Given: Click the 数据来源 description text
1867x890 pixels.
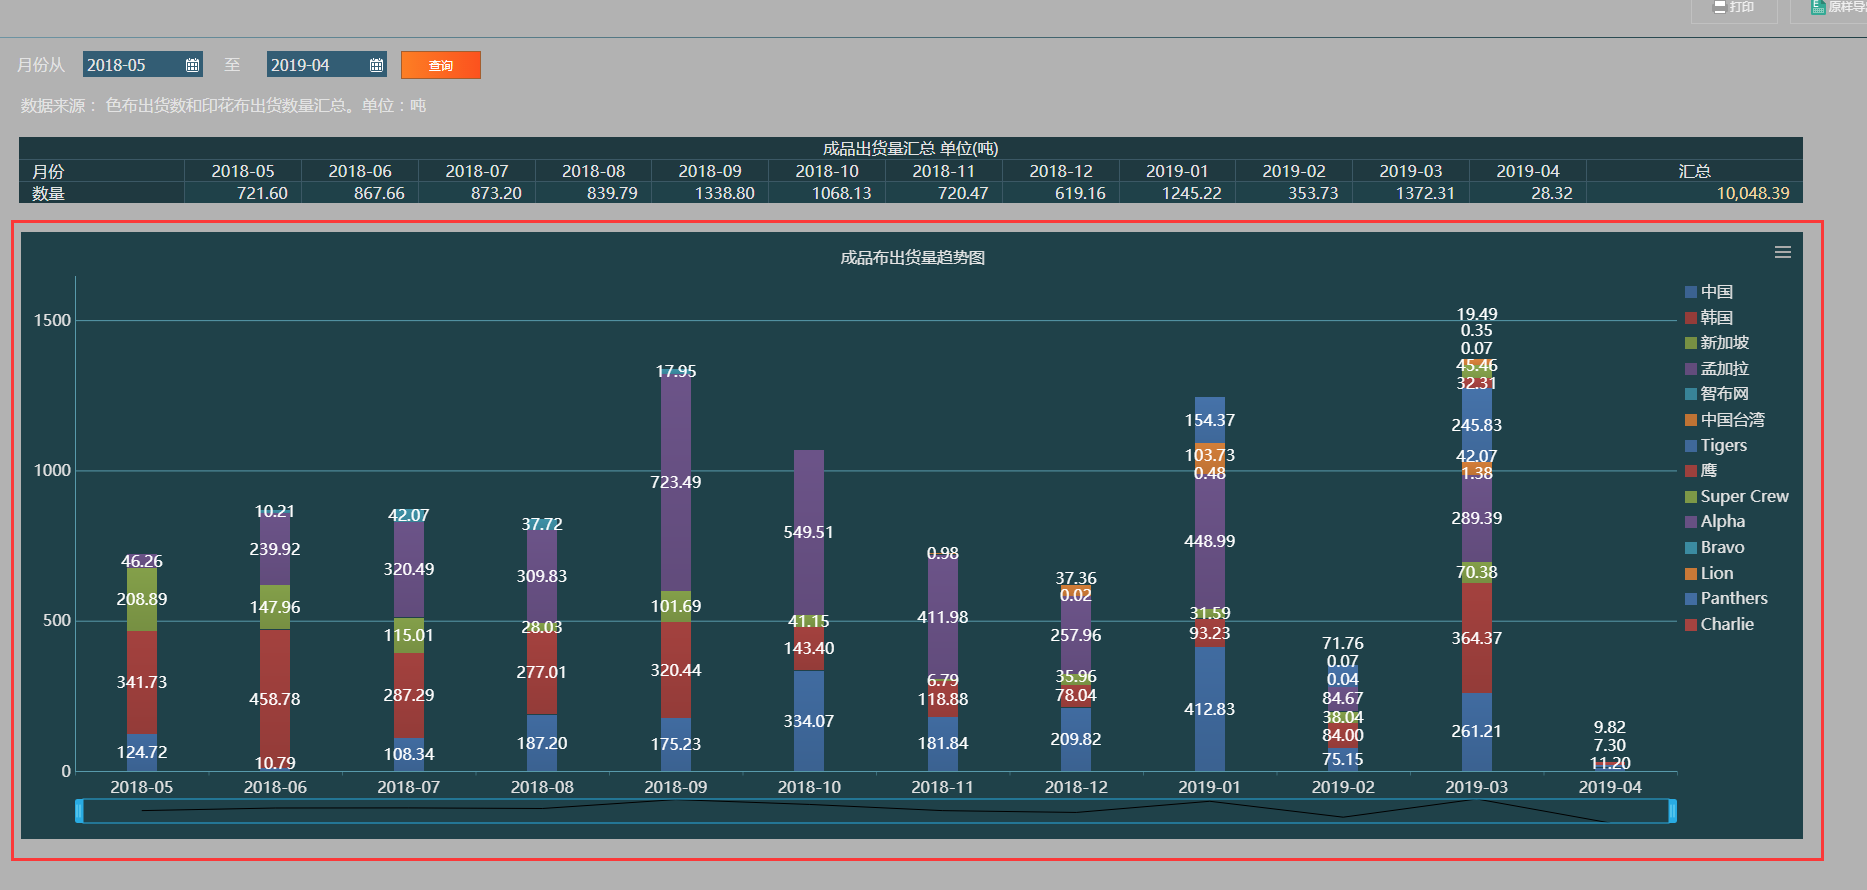Looking at the screenshot, I should click(223, 105).
